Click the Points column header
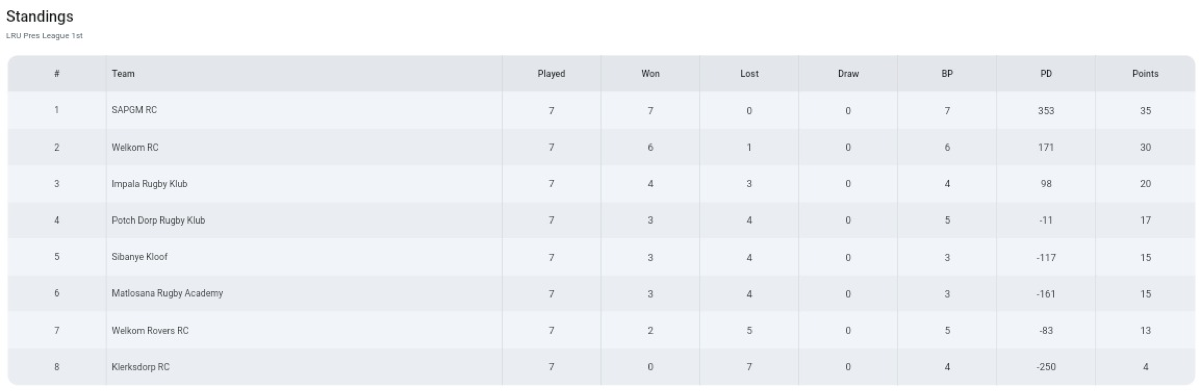This screenshot has height=391, width=1200. [1145, 74]
